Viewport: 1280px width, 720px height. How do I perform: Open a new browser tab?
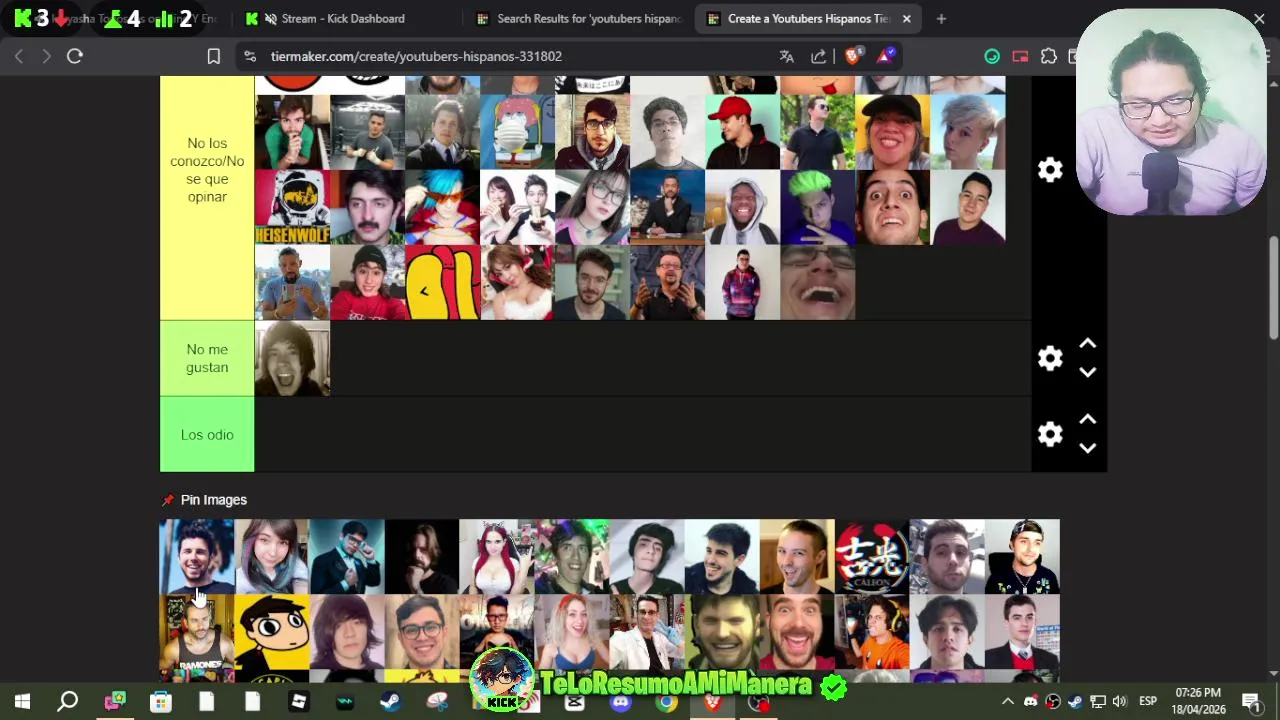[x=941, y=19]
